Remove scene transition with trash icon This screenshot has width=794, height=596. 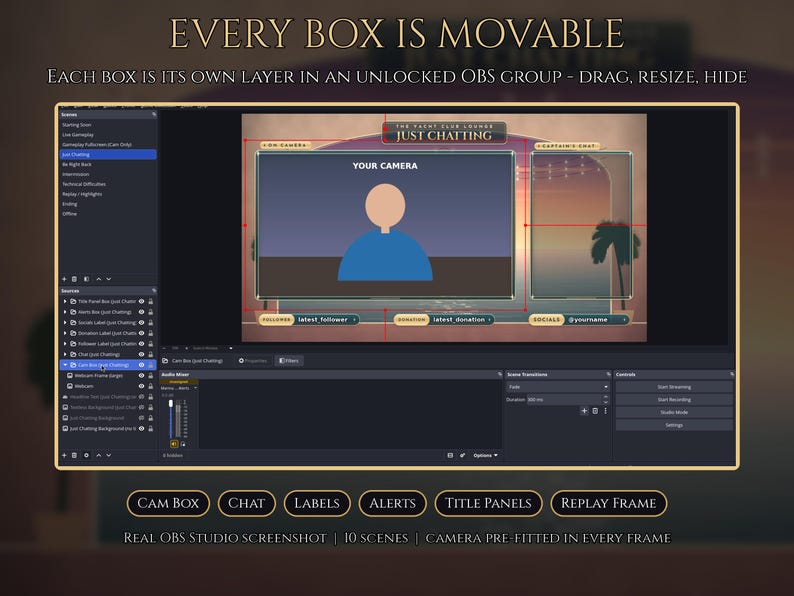click(595, 411)
